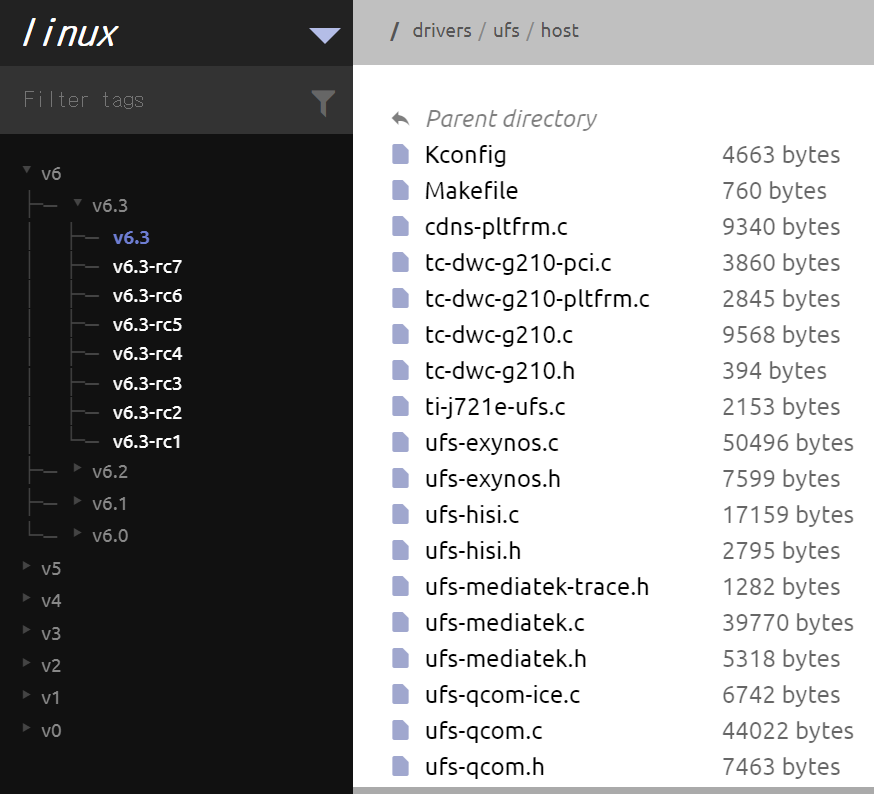The height and width of the screenshot is (794, 874).
Task: Click the file icon next to ufs-qcom.h
Action: coord(400,766)
